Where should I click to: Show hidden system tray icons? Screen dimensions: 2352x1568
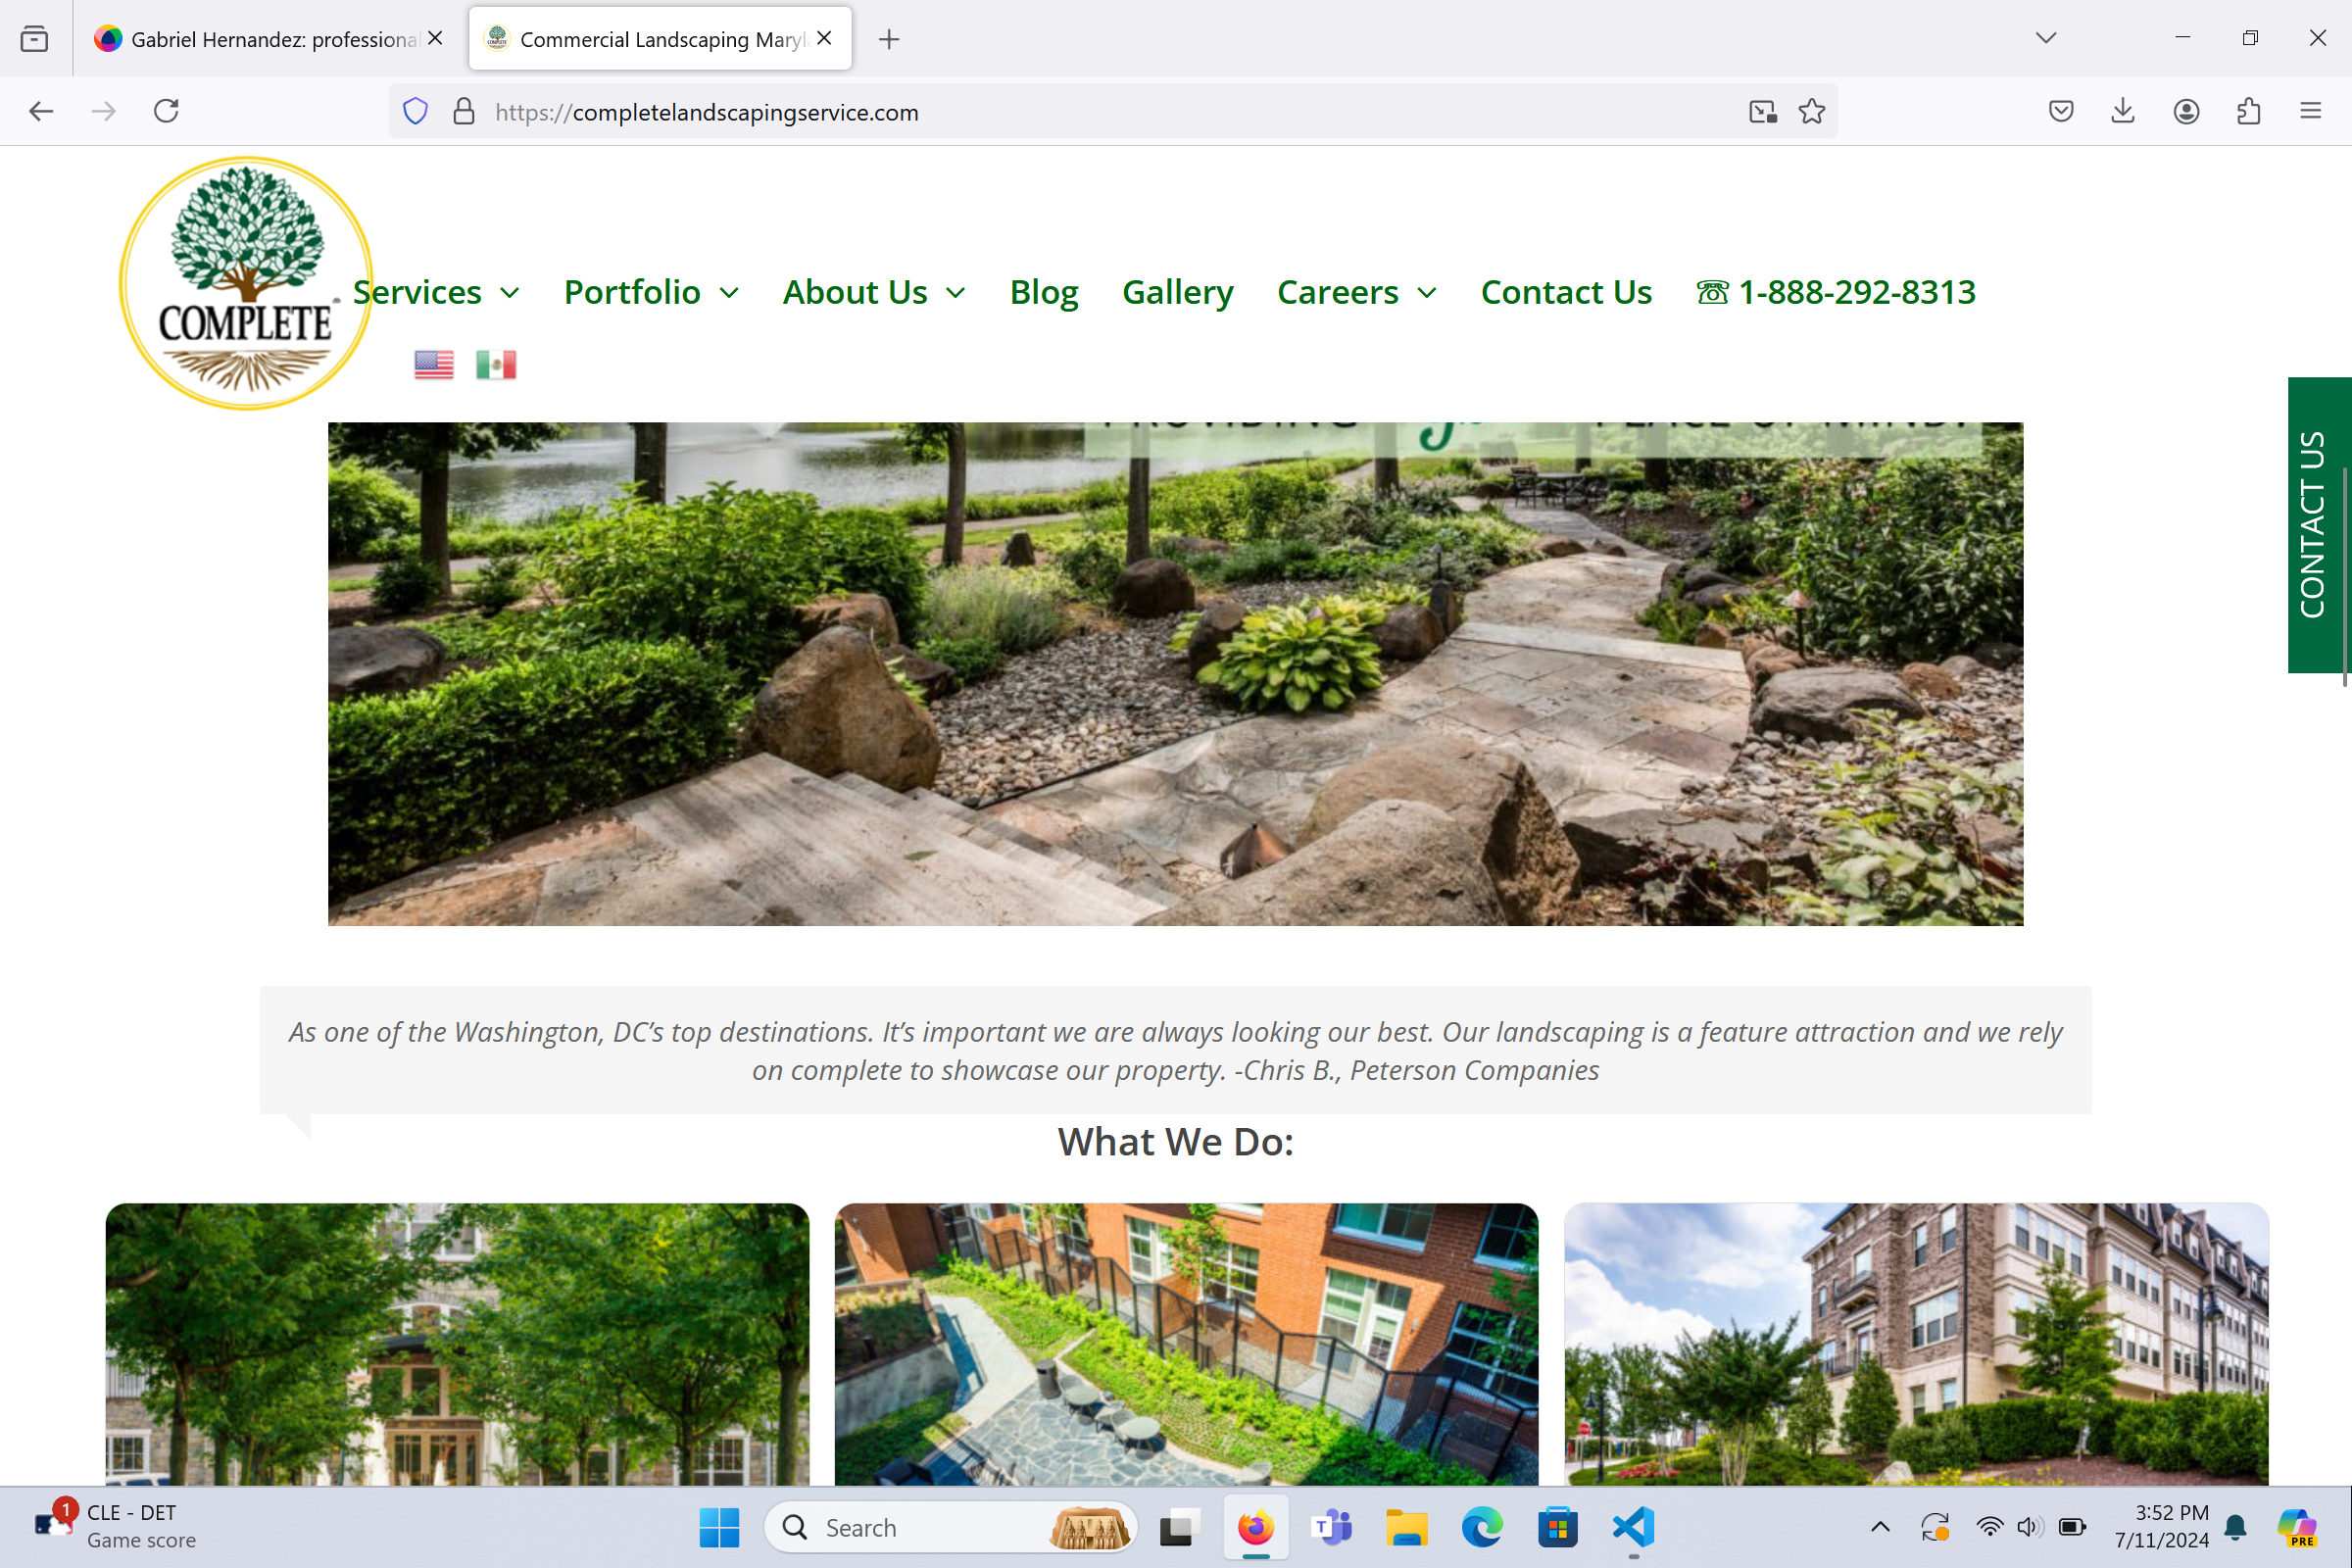(x=1880, y=1526)
